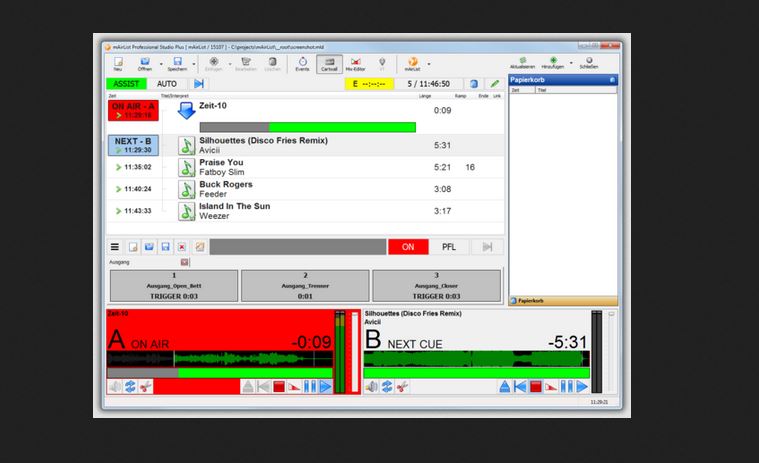Select the Papierkorb tab at bottom
The width and height of the screenshot is (759, 463).
pyautogui.click(x=563, y=300)
